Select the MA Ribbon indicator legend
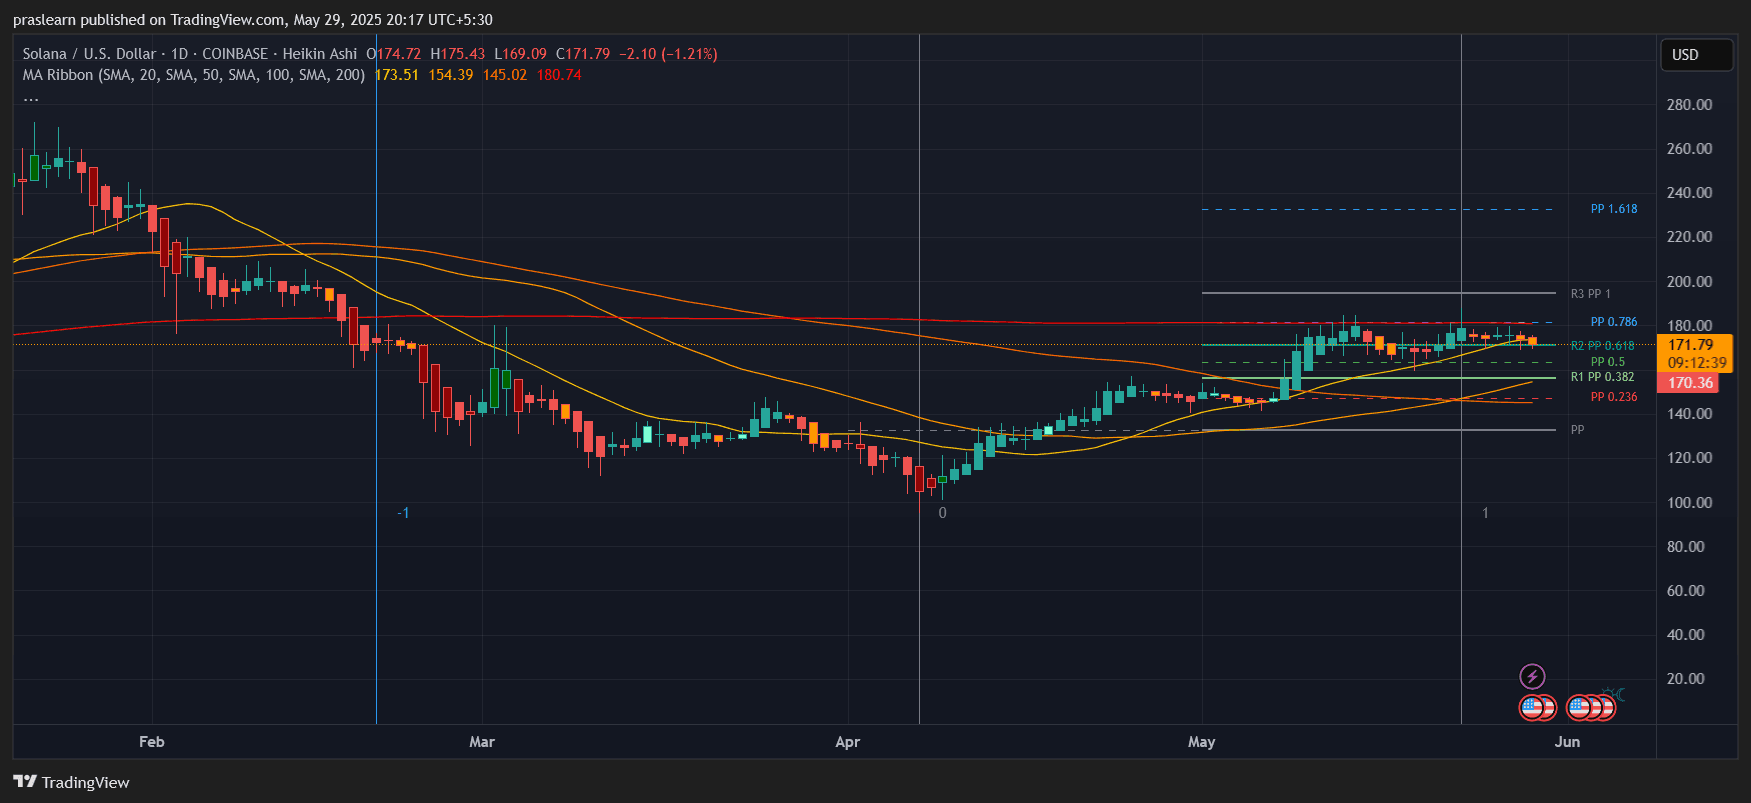Image resolution: width=1751 pixels, height=803 pixels. tap(194, 75)
